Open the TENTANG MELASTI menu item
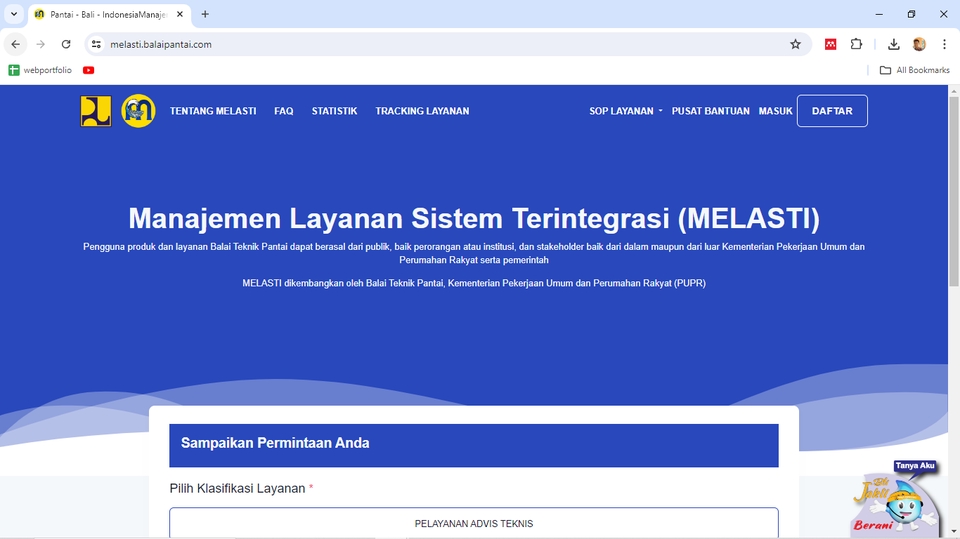 click(x=213, y=111)
